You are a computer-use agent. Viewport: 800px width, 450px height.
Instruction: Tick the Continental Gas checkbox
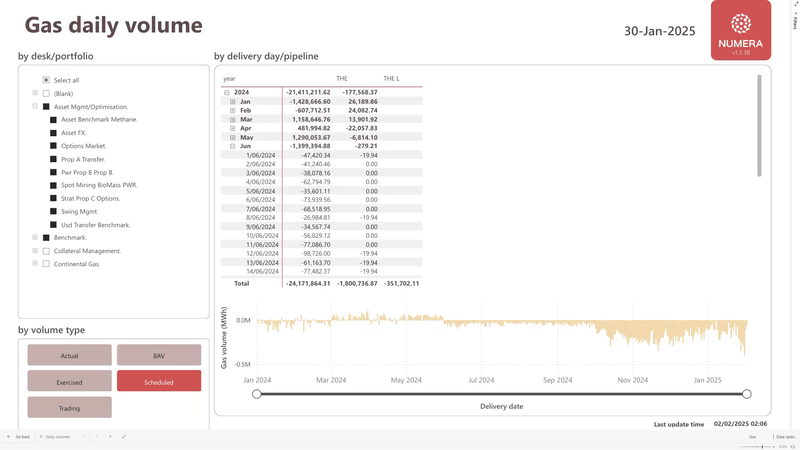tap(46, 264)
